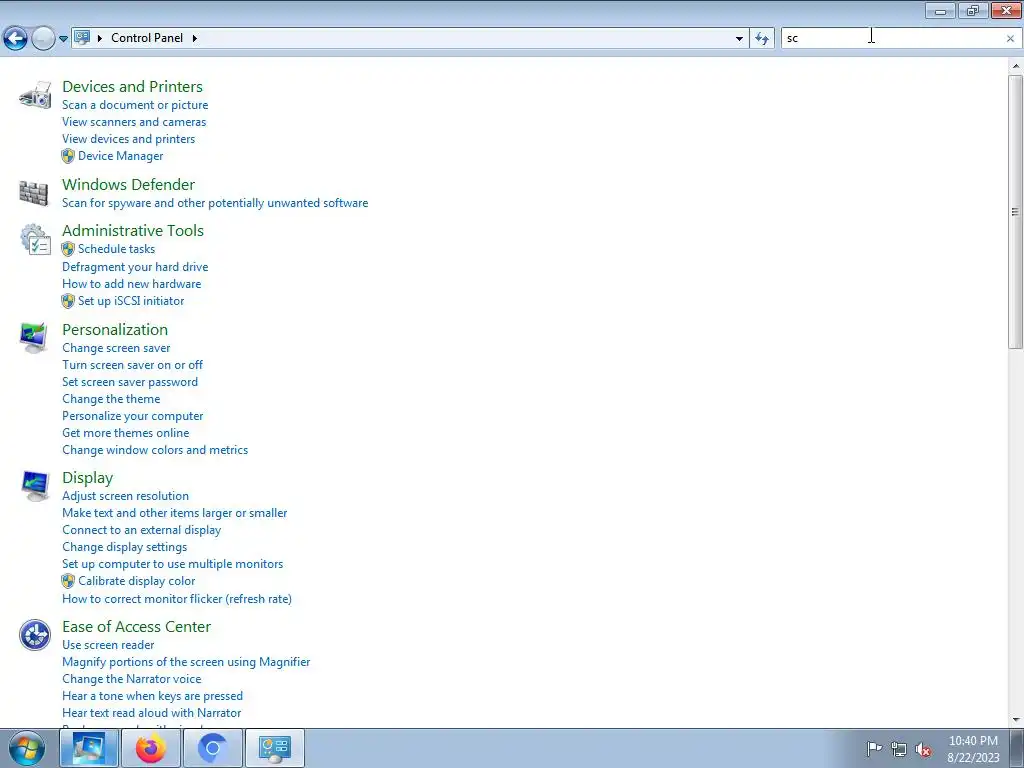
Task: Click View scanners and cameras
Action: point(134,122)
